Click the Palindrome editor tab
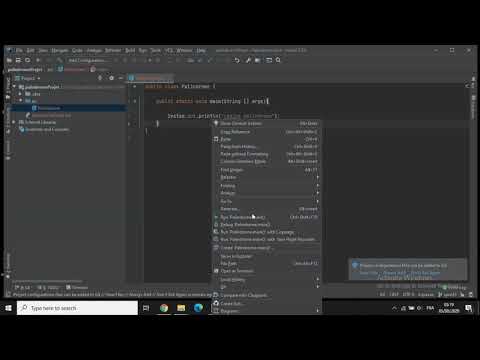This screenshot has width=480, height=360. (x=151, y=78)
